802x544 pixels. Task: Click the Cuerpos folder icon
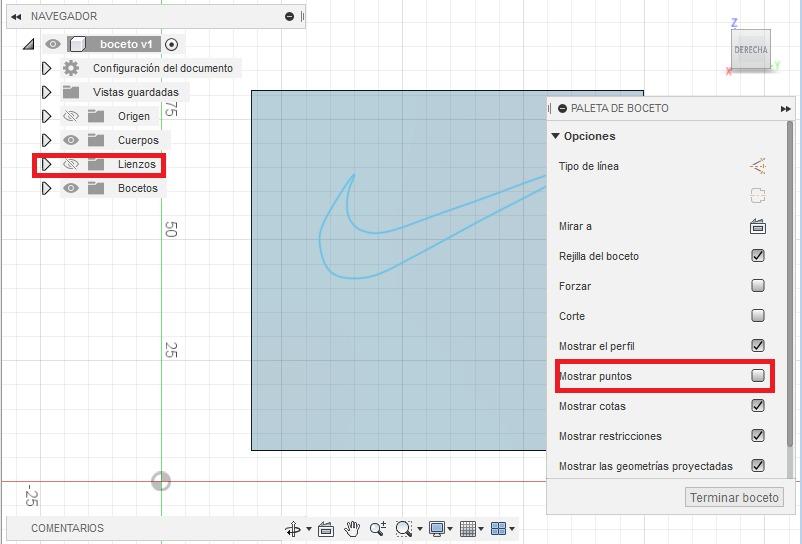pyautogui.click(x=96, y=140)
